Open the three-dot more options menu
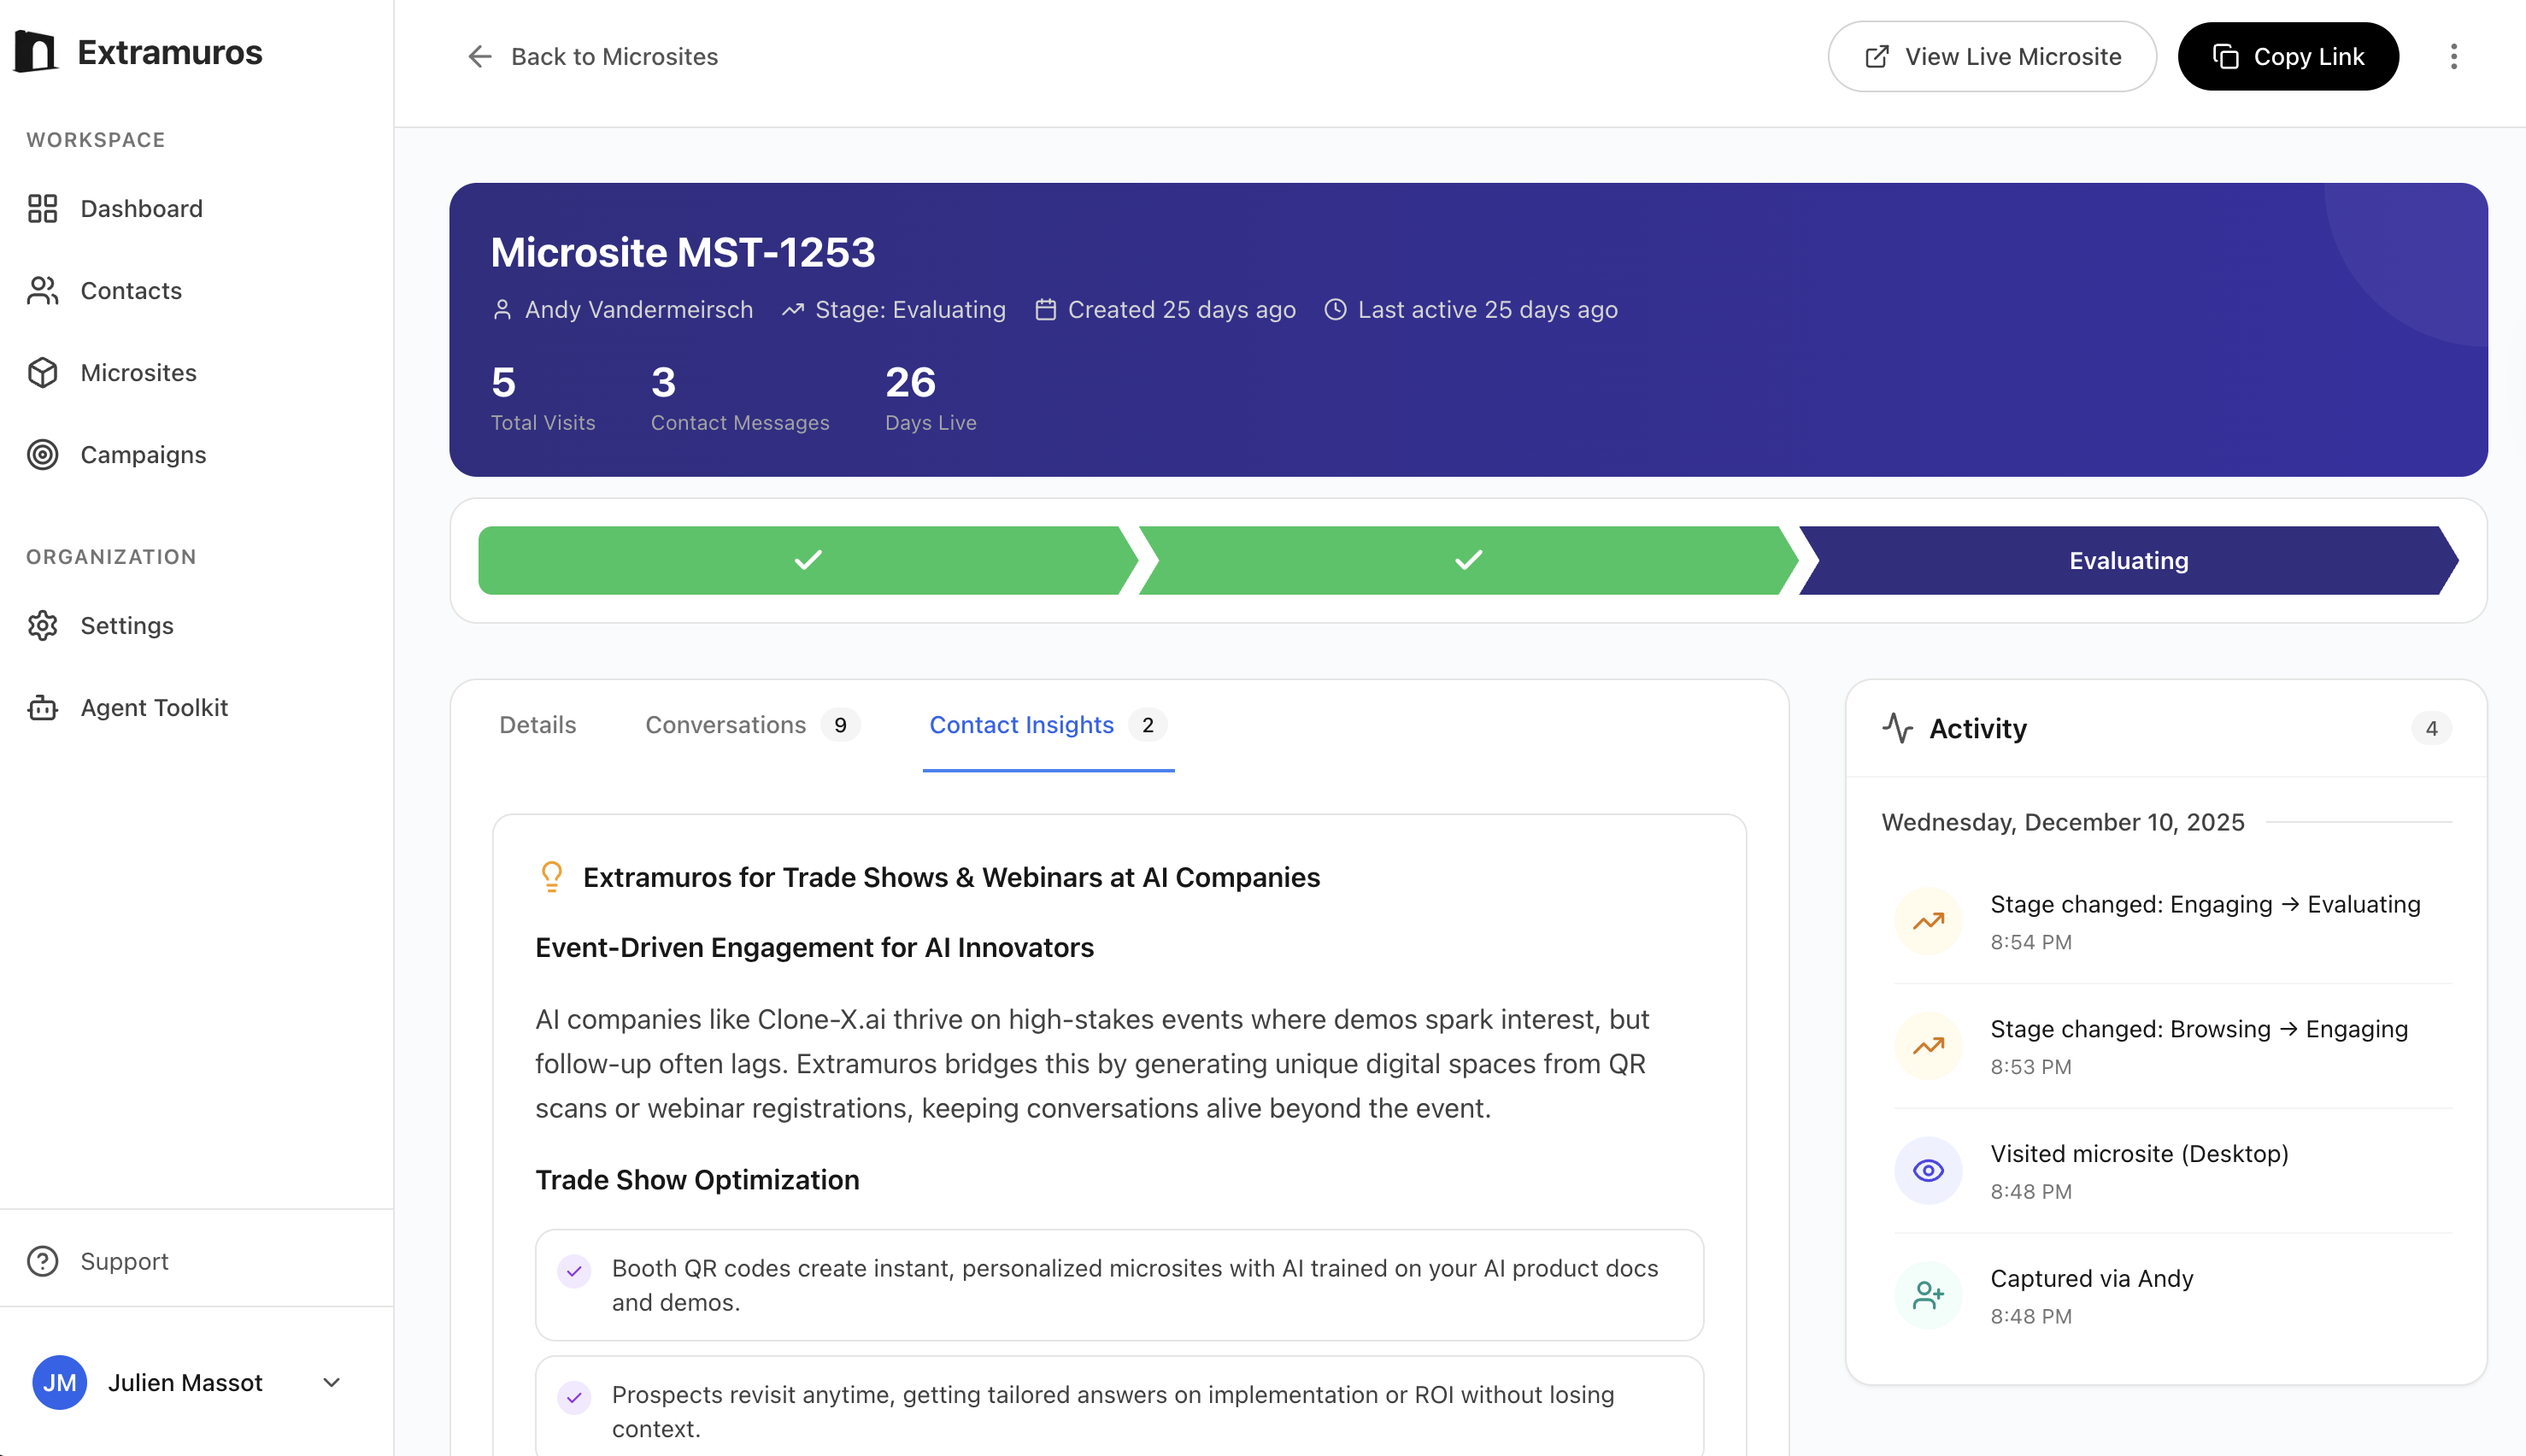This screenshot has width=2526, height=1456. 2453,56
